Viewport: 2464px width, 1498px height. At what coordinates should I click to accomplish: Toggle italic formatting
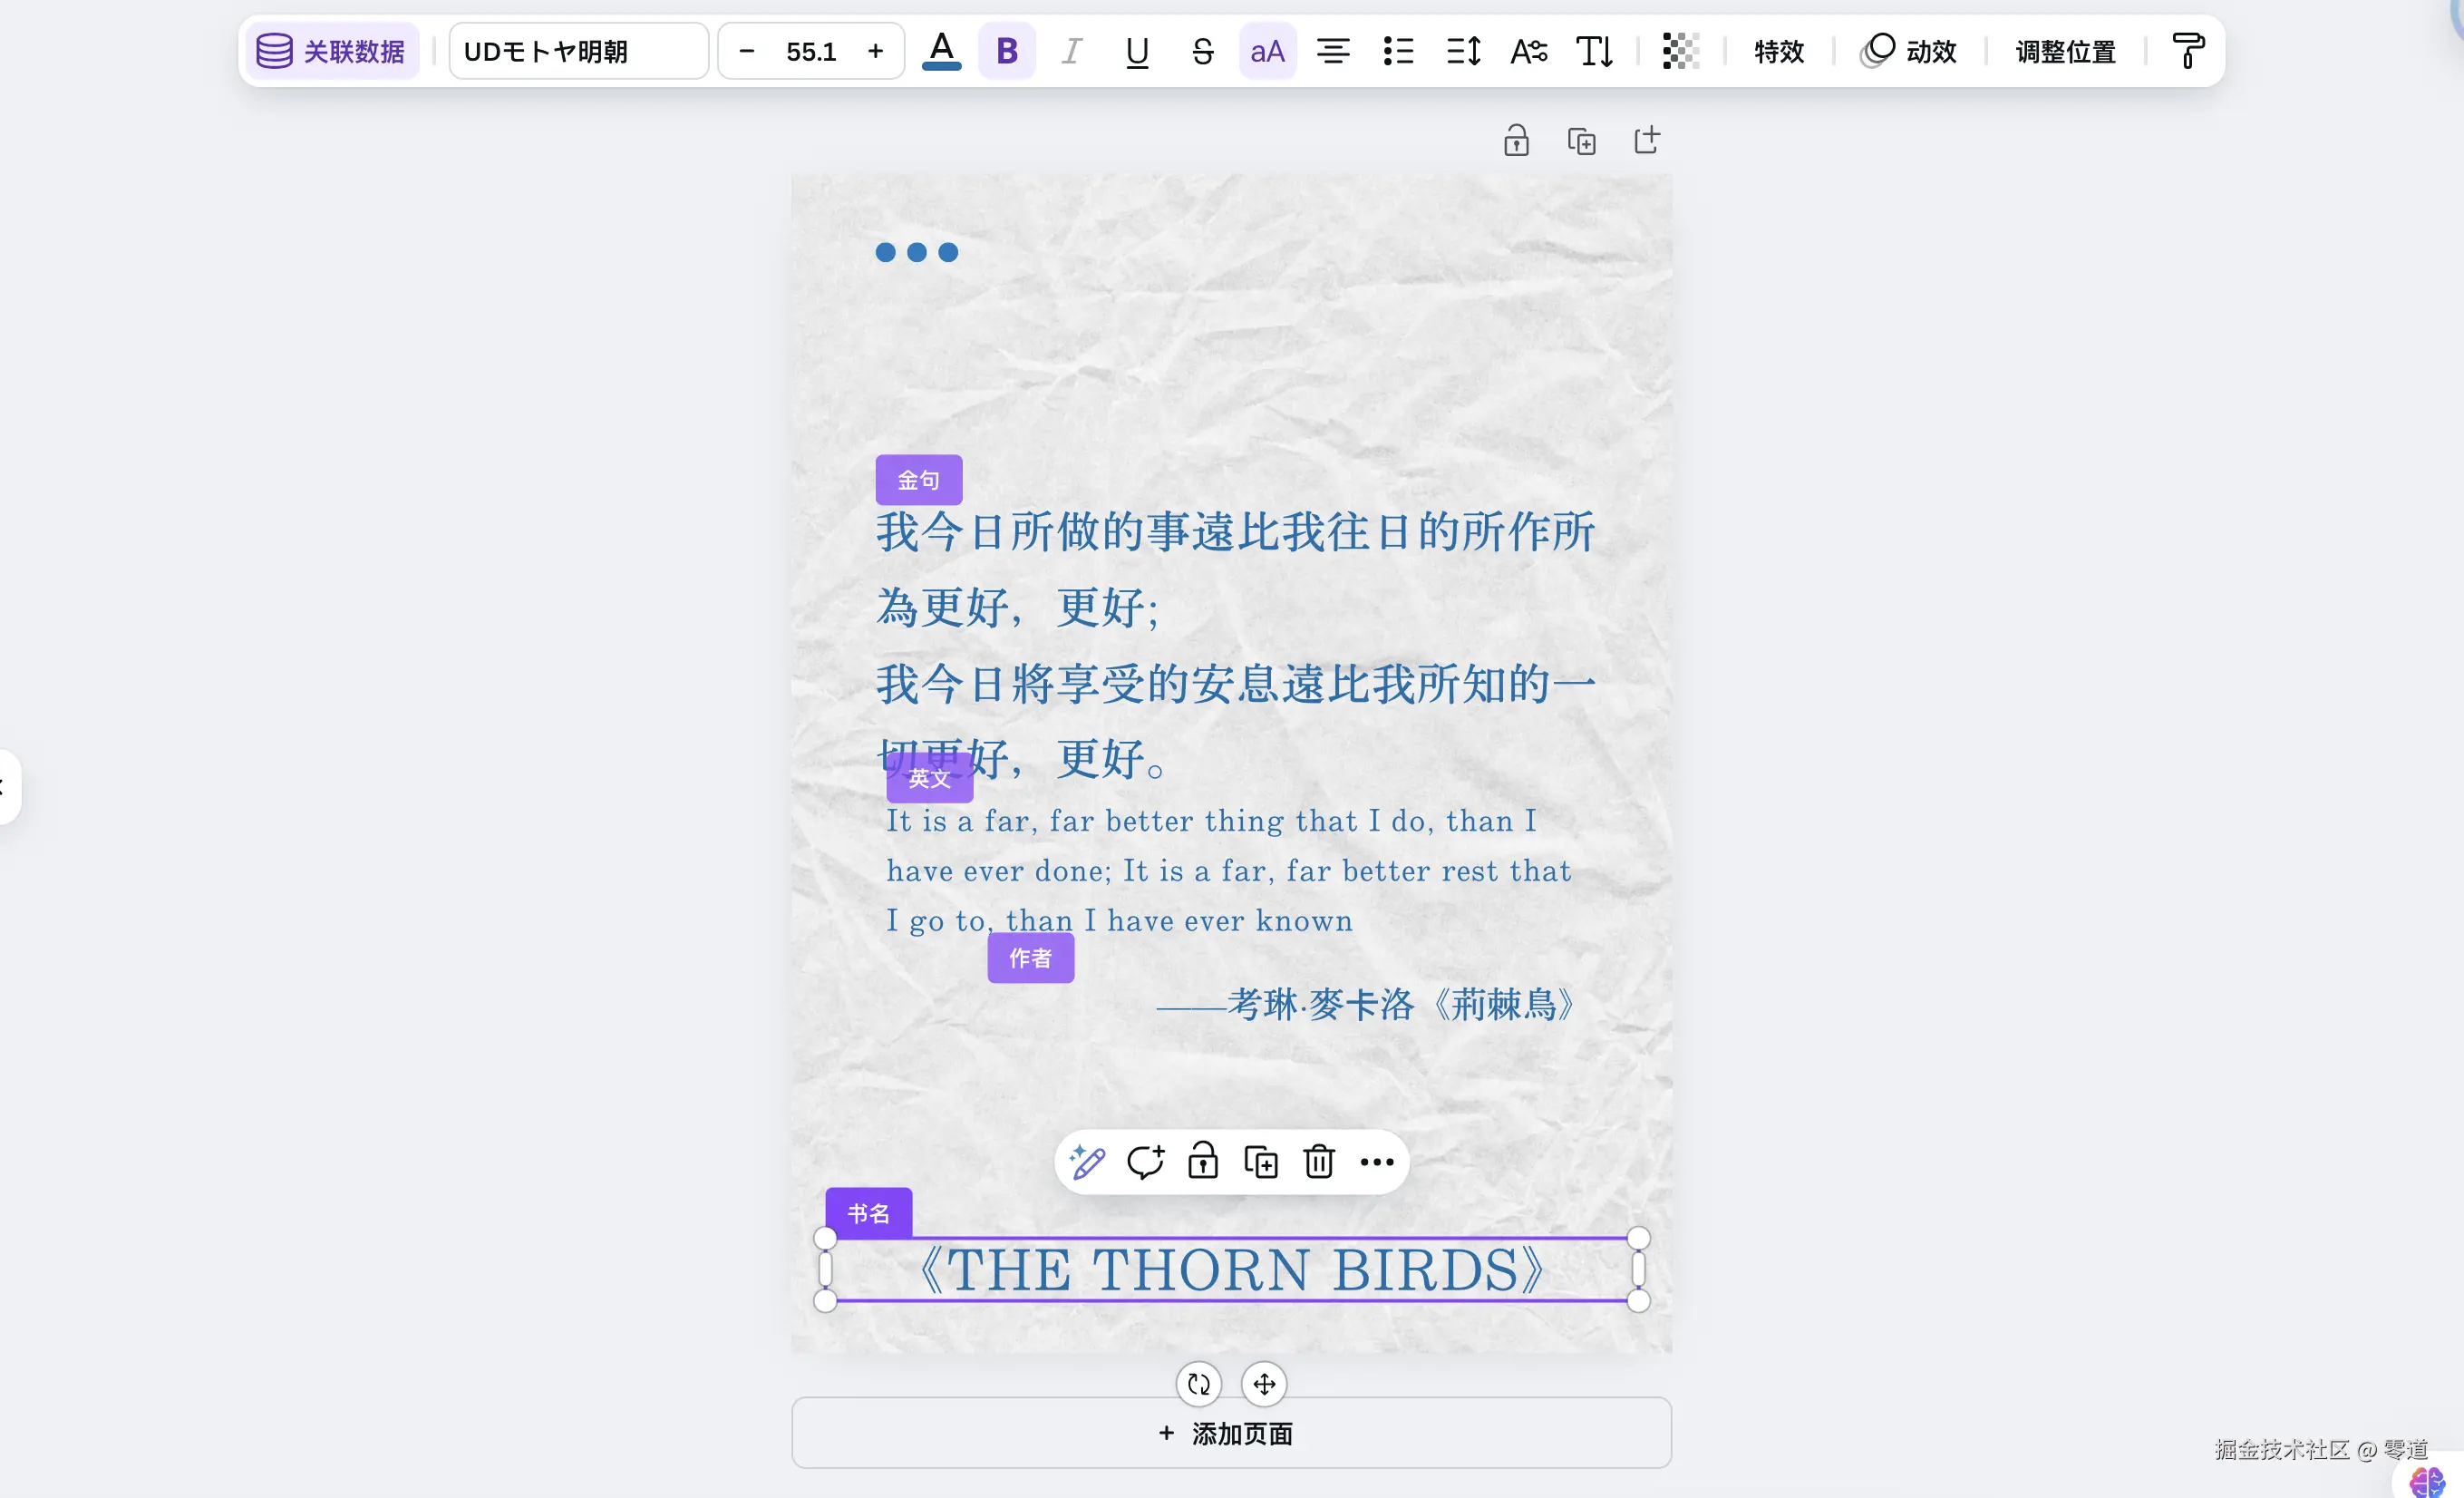coord(1071,51)
